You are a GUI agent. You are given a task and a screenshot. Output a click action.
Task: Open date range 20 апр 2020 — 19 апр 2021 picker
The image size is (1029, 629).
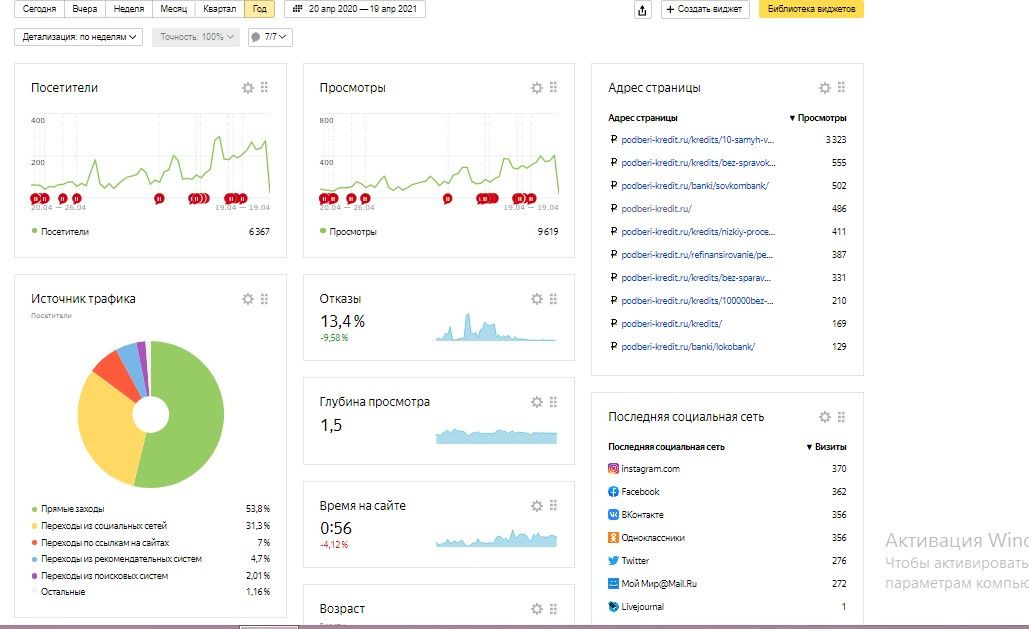355,9
